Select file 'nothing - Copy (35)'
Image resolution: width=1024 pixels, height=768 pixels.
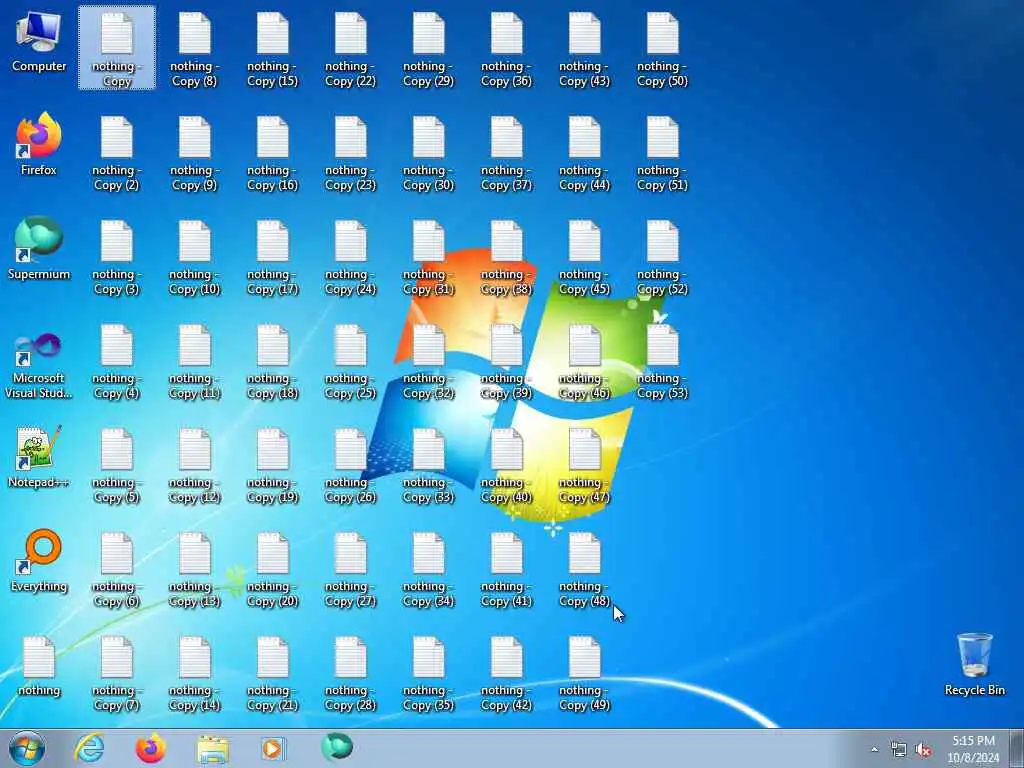428,674
